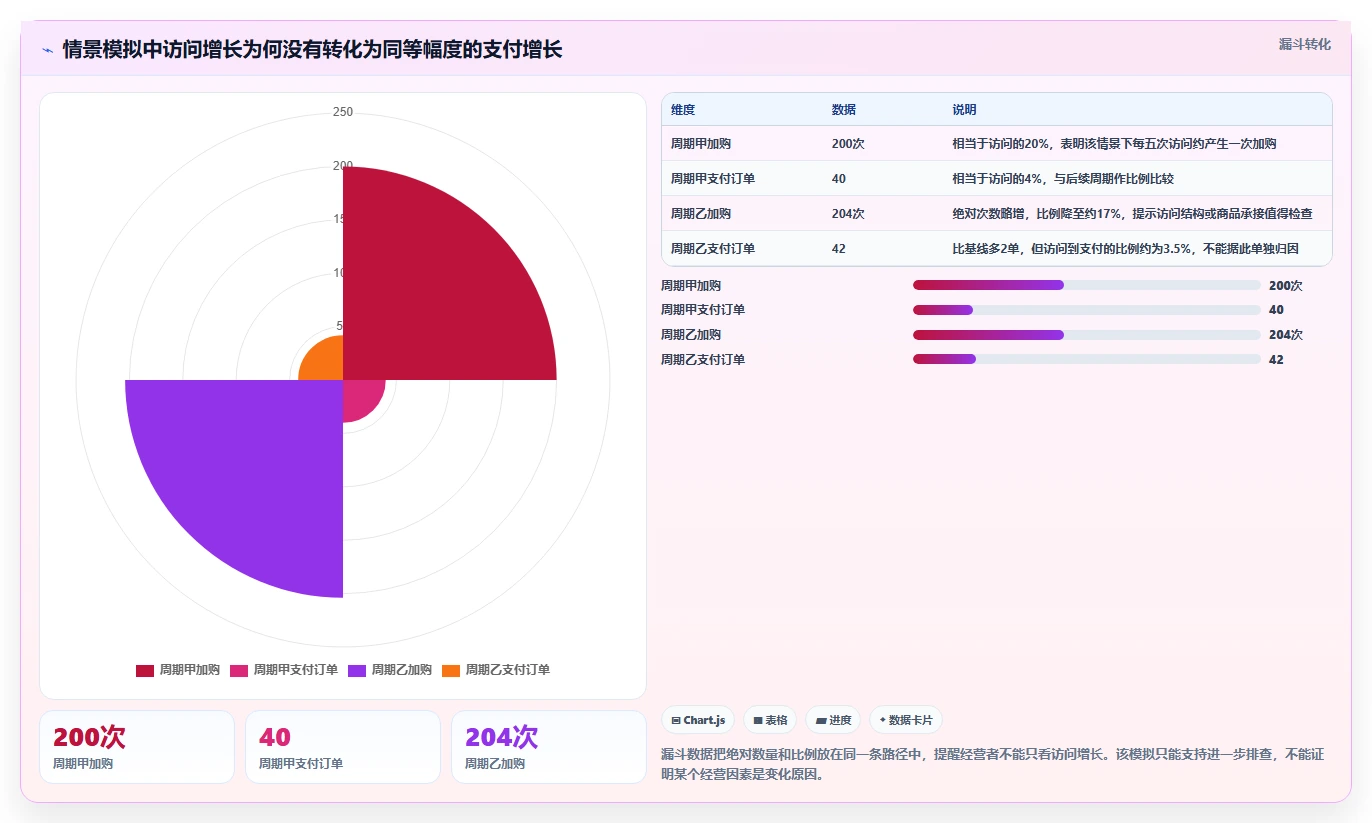The width and height of the screenshot is (1372, 823).
Task: Click the 数据 column header
Action: click(844, 110)
